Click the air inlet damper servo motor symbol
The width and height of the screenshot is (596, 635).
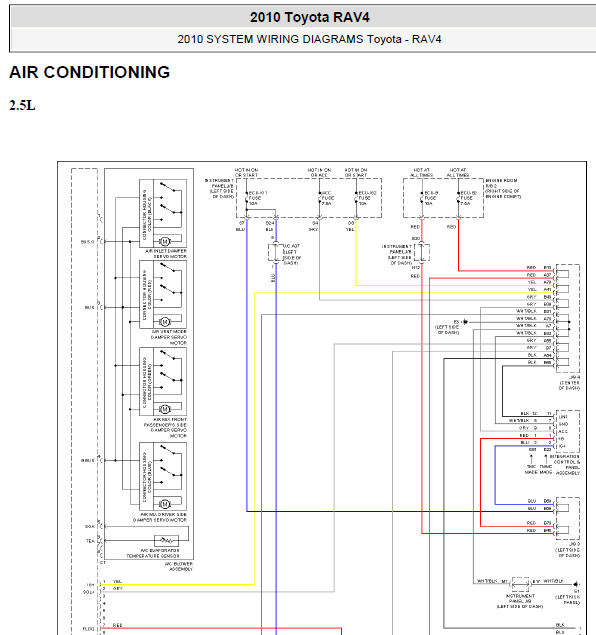[x=165, y=242]
